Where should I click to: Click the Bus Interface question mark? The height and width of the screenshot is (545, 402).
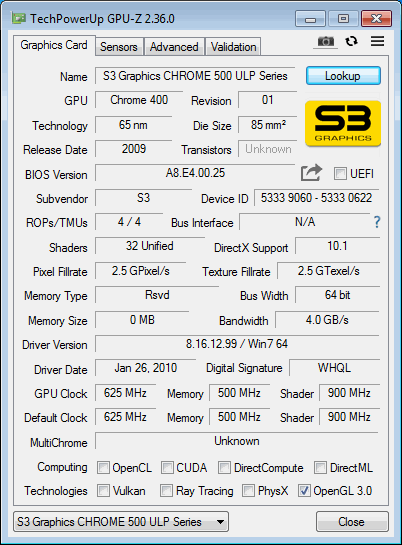377,222
